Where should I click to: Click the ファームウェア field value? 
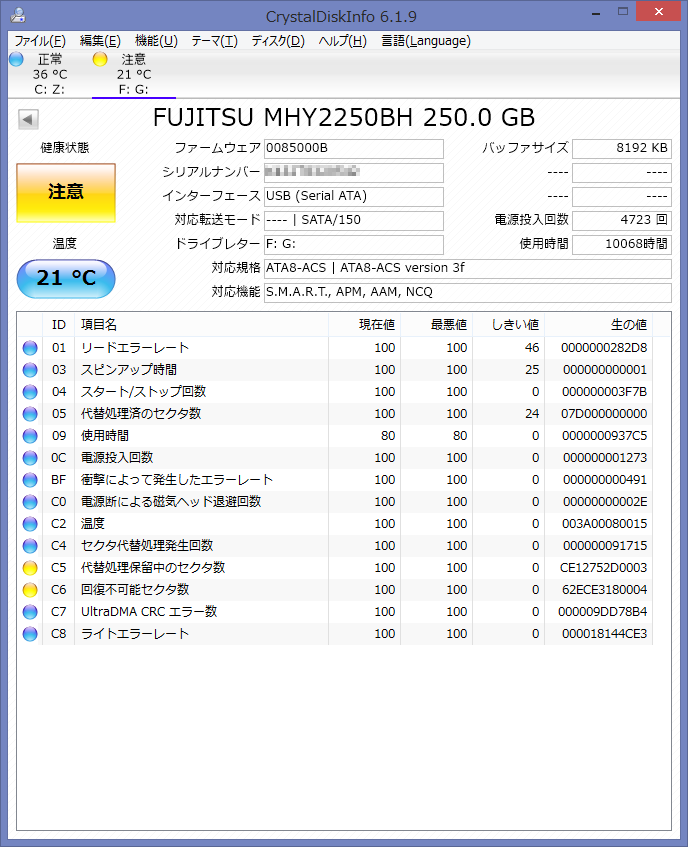[353, 149]
